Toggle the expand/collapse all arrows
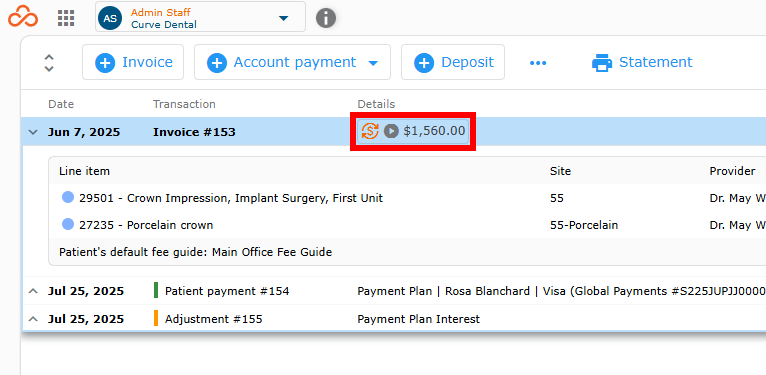The height and width of the screenshot is (375, 766). coord(49,62)
